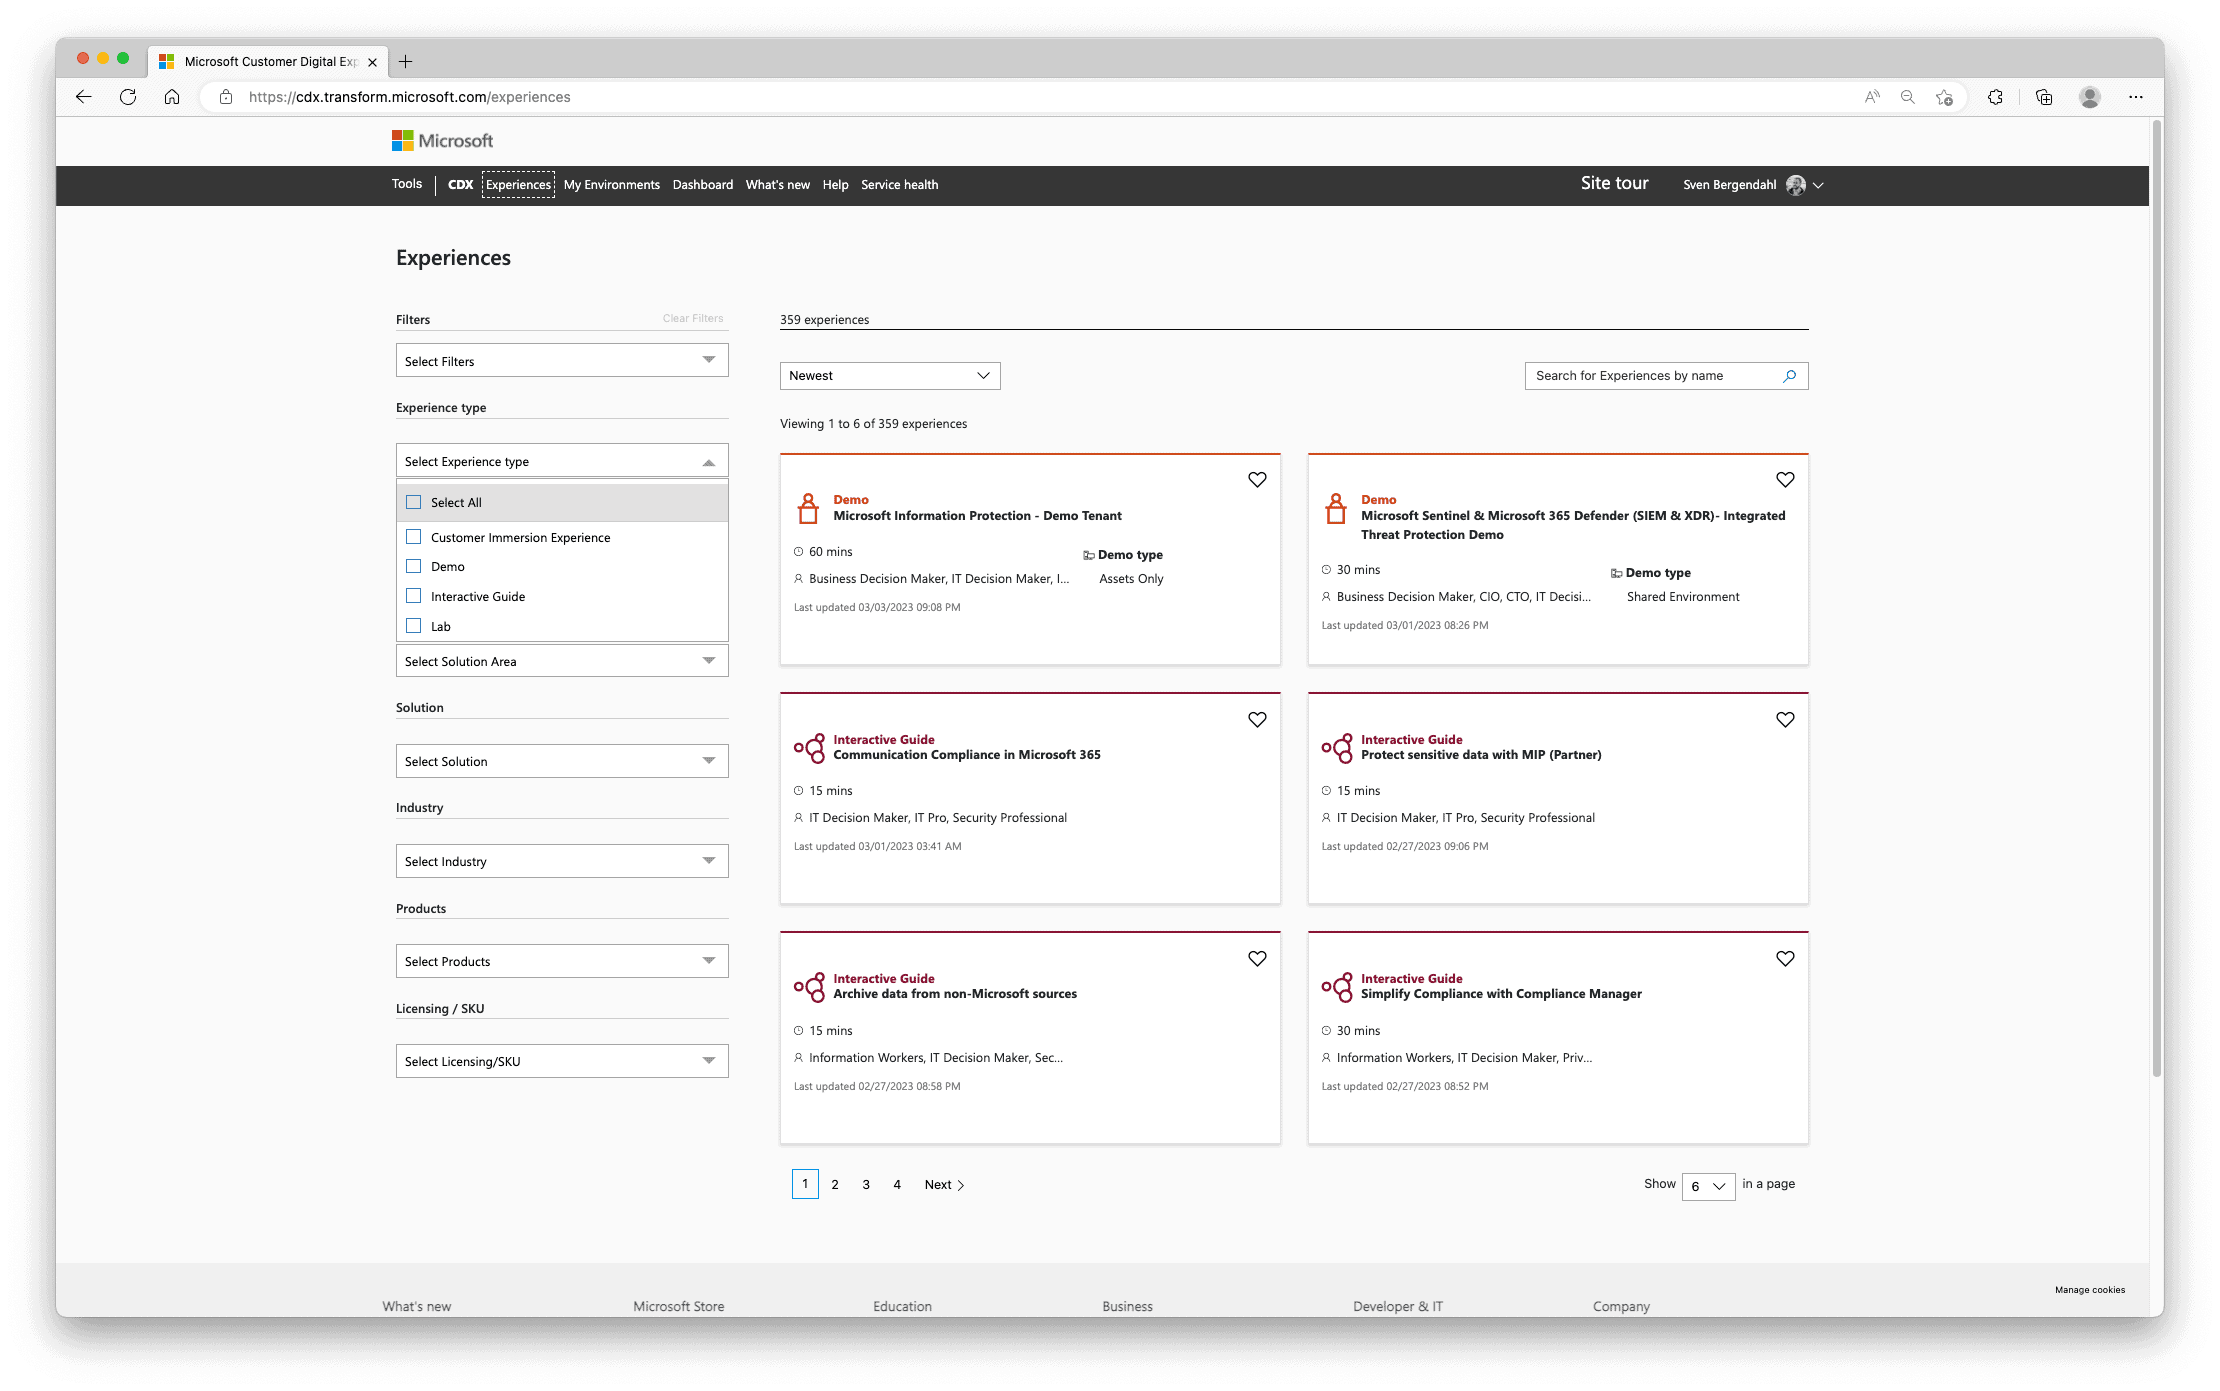Check Customer Immersion Experience option
This screenshot has height=1391, width=2220.
tap(414, 537)
